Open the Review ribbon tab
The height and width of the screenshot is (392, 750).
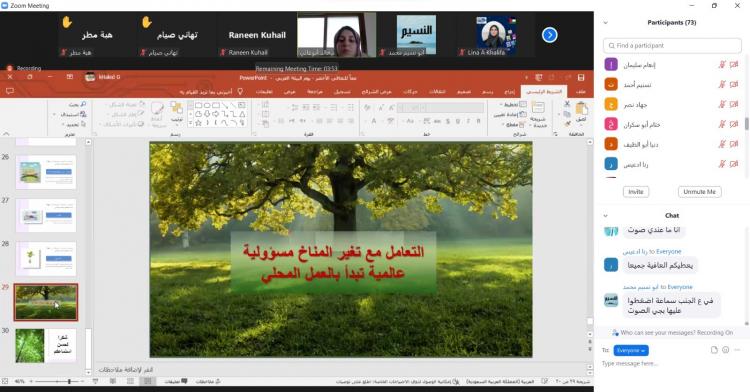point(315,91)
